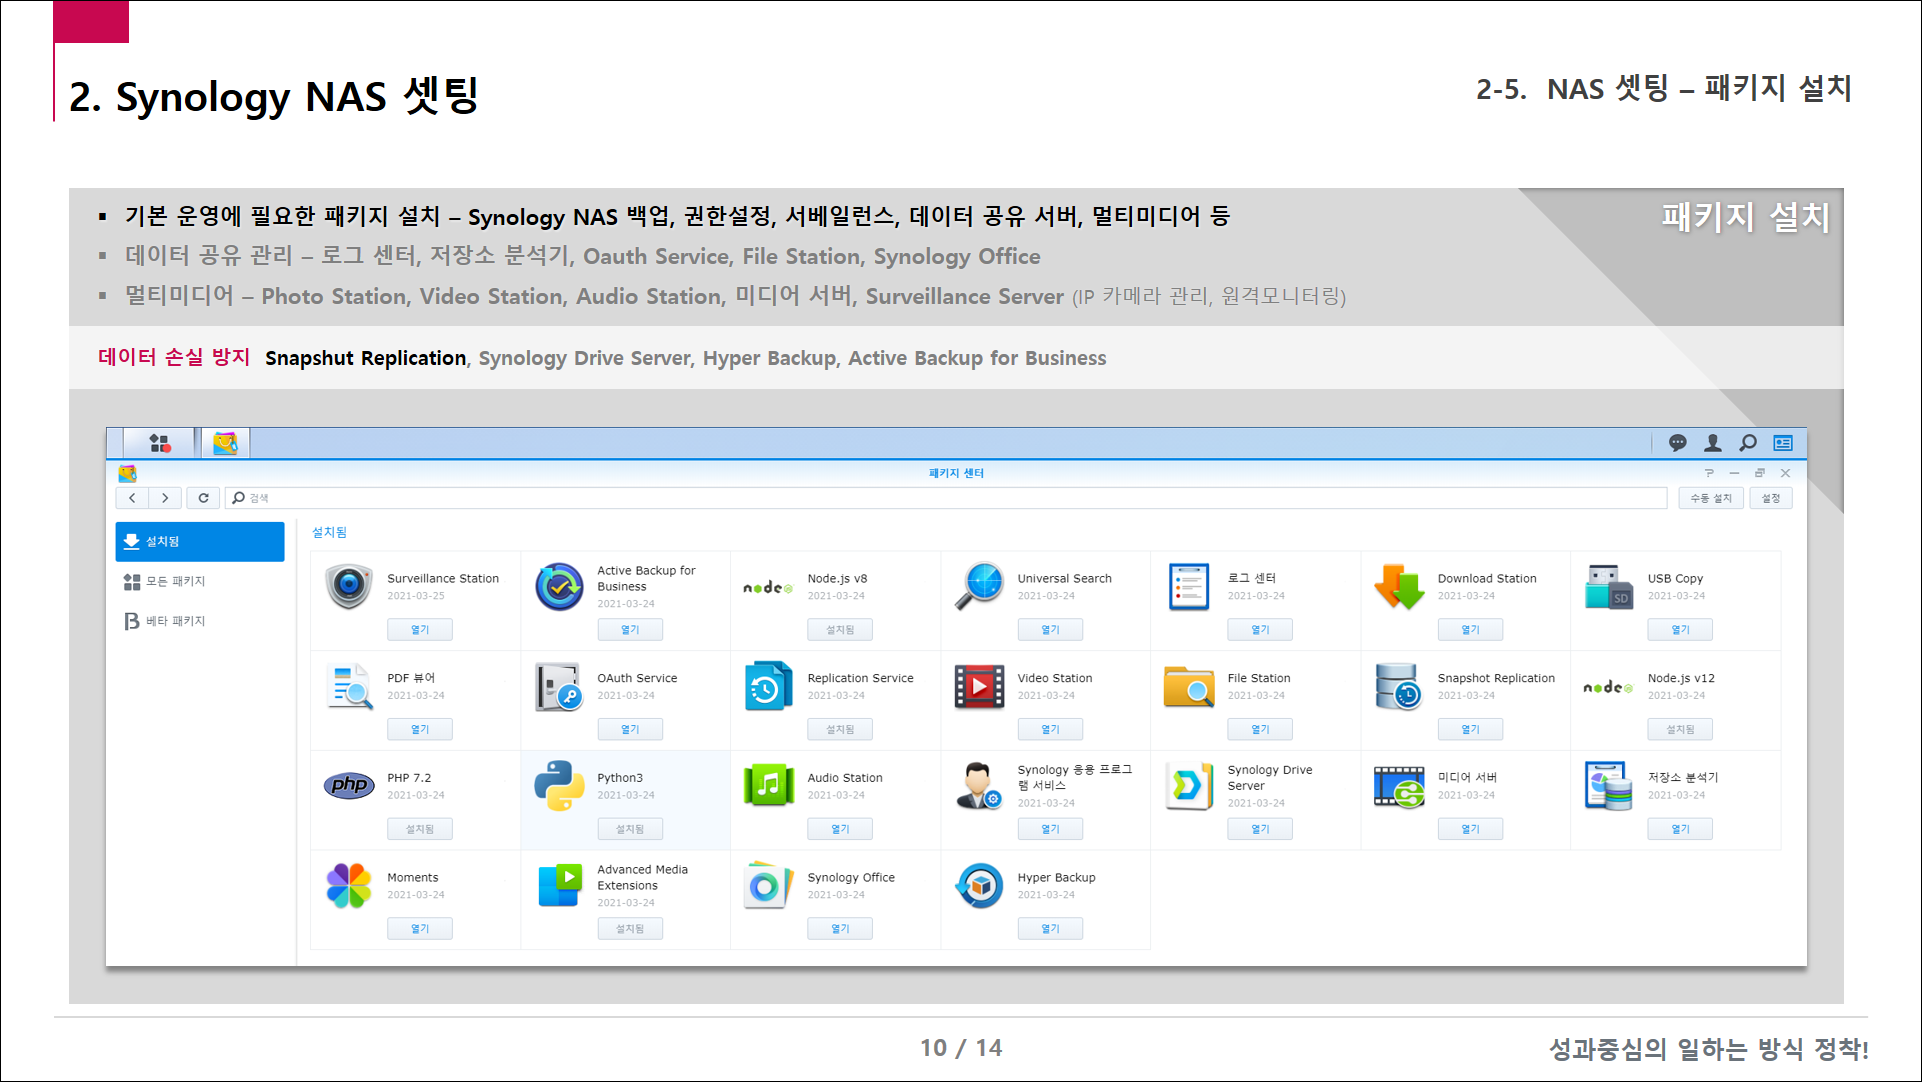Open the notifications speech bubble icon
The width and height of the screenshot is (1922, 1082).
click(x=1677, y=442)
